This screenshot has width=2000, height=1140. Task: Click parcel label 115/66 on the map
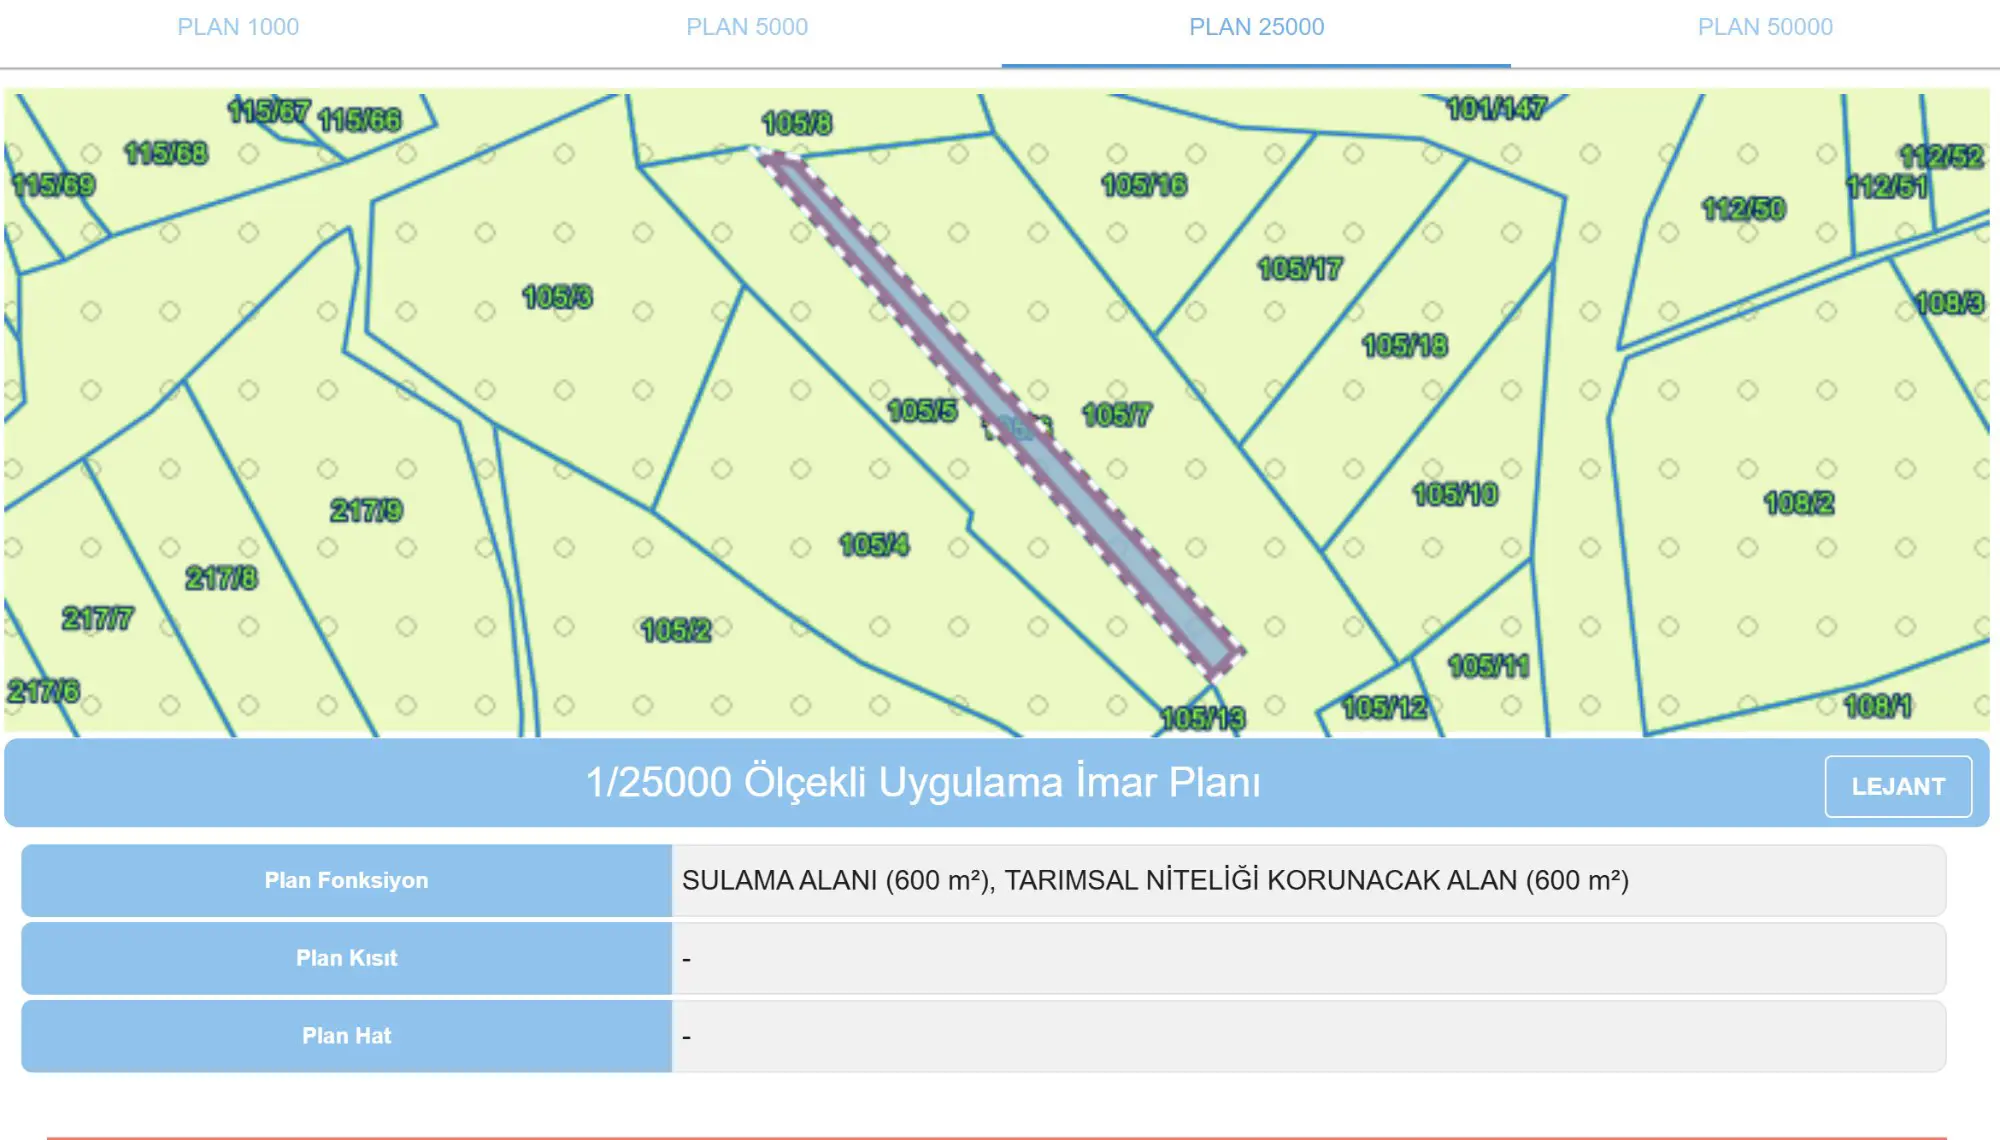coord(359,120)
